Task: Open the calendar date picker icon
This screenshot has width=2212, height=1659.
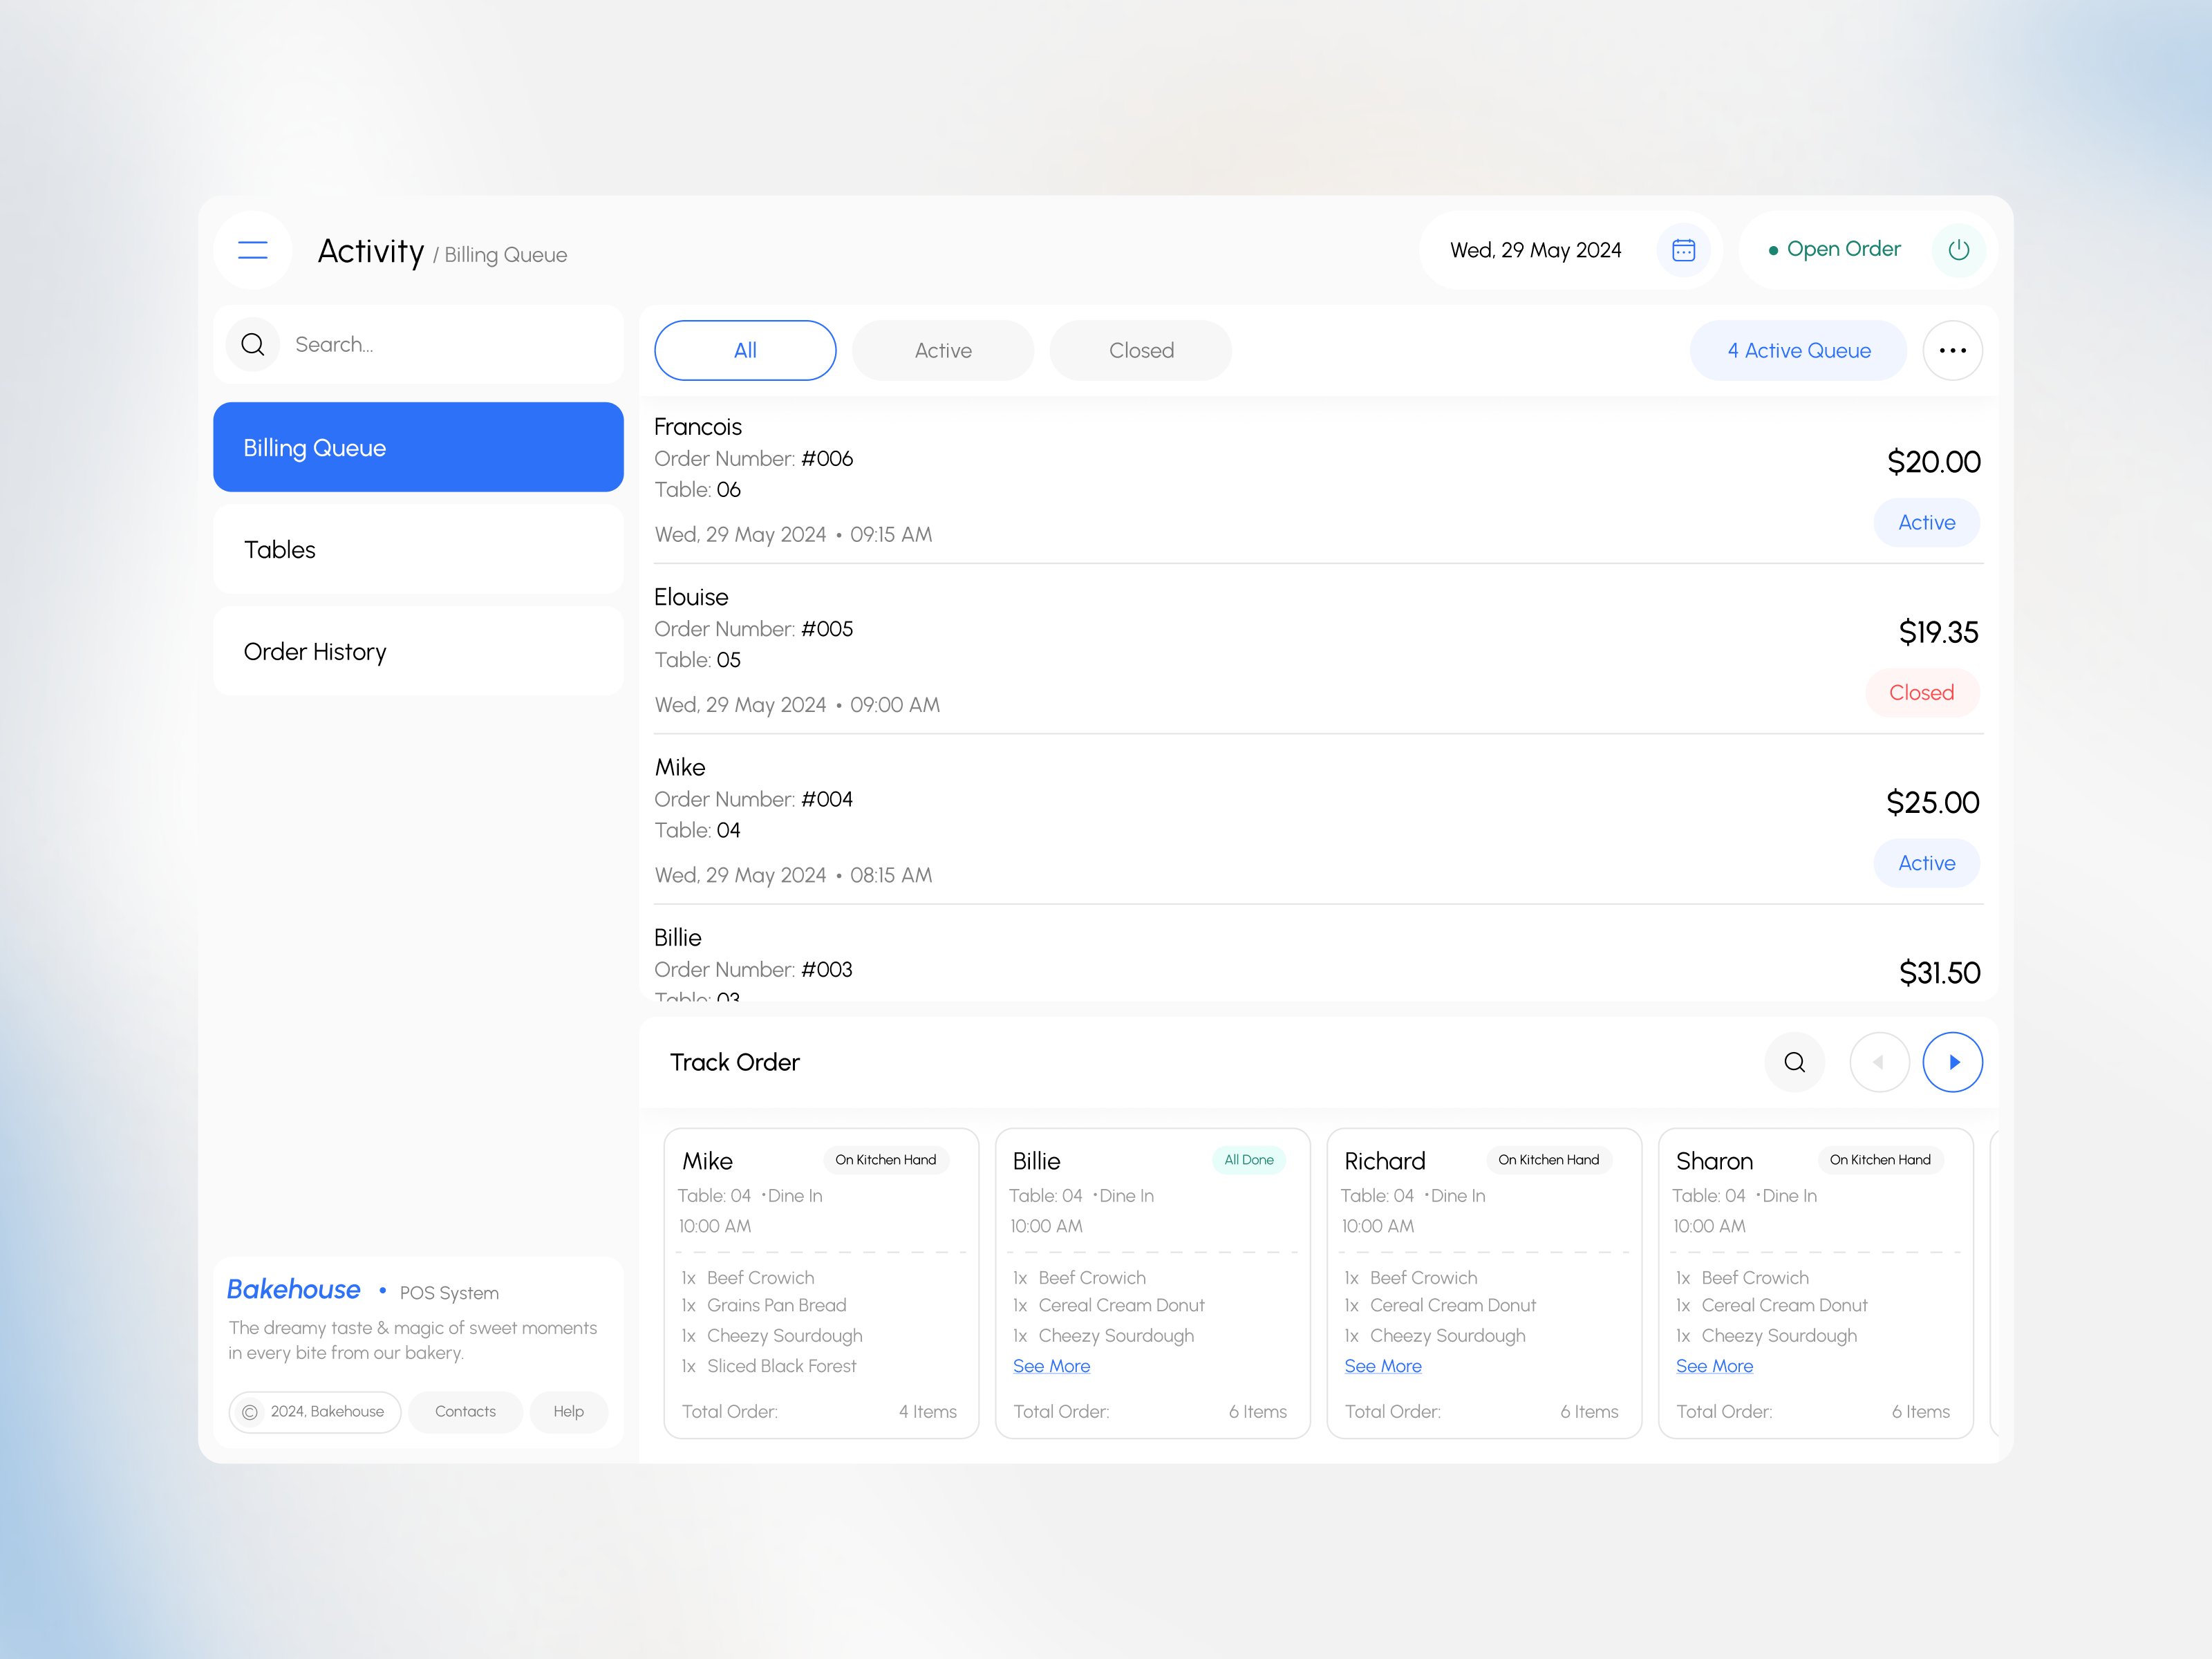Action: [1683, 250]
